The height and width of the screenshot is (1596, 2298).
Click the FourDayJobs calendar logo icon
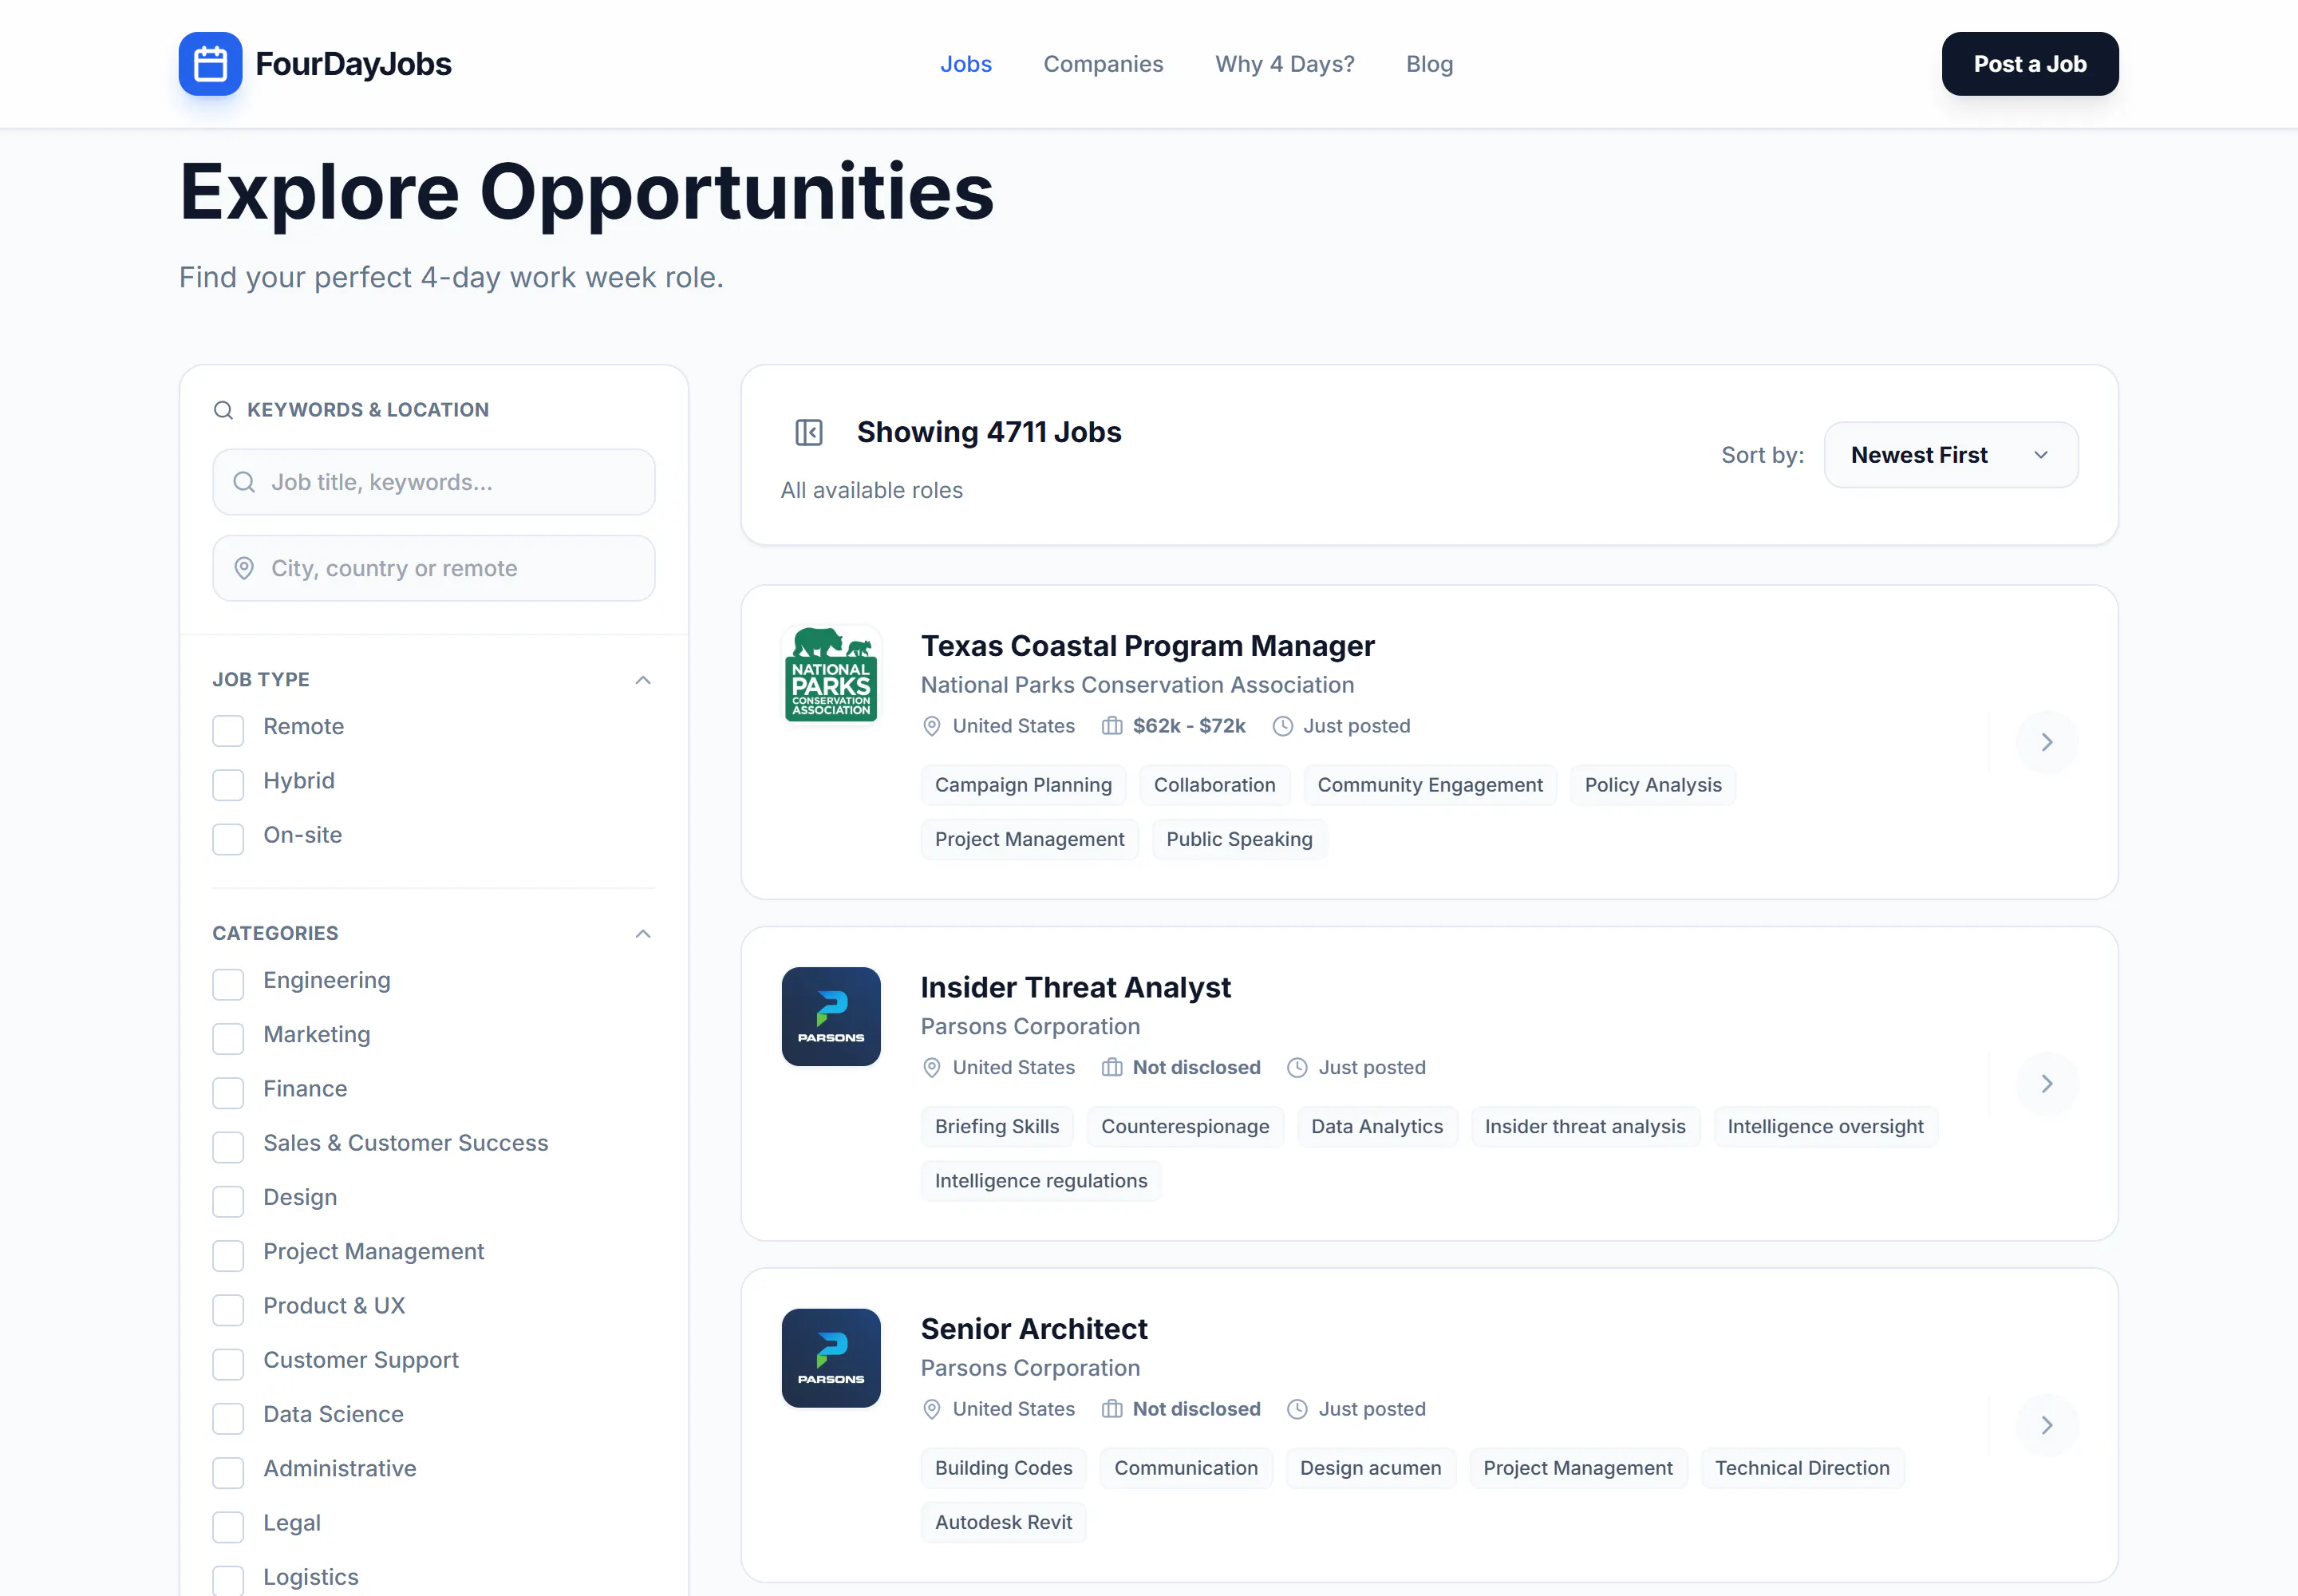tap(210, 64)
